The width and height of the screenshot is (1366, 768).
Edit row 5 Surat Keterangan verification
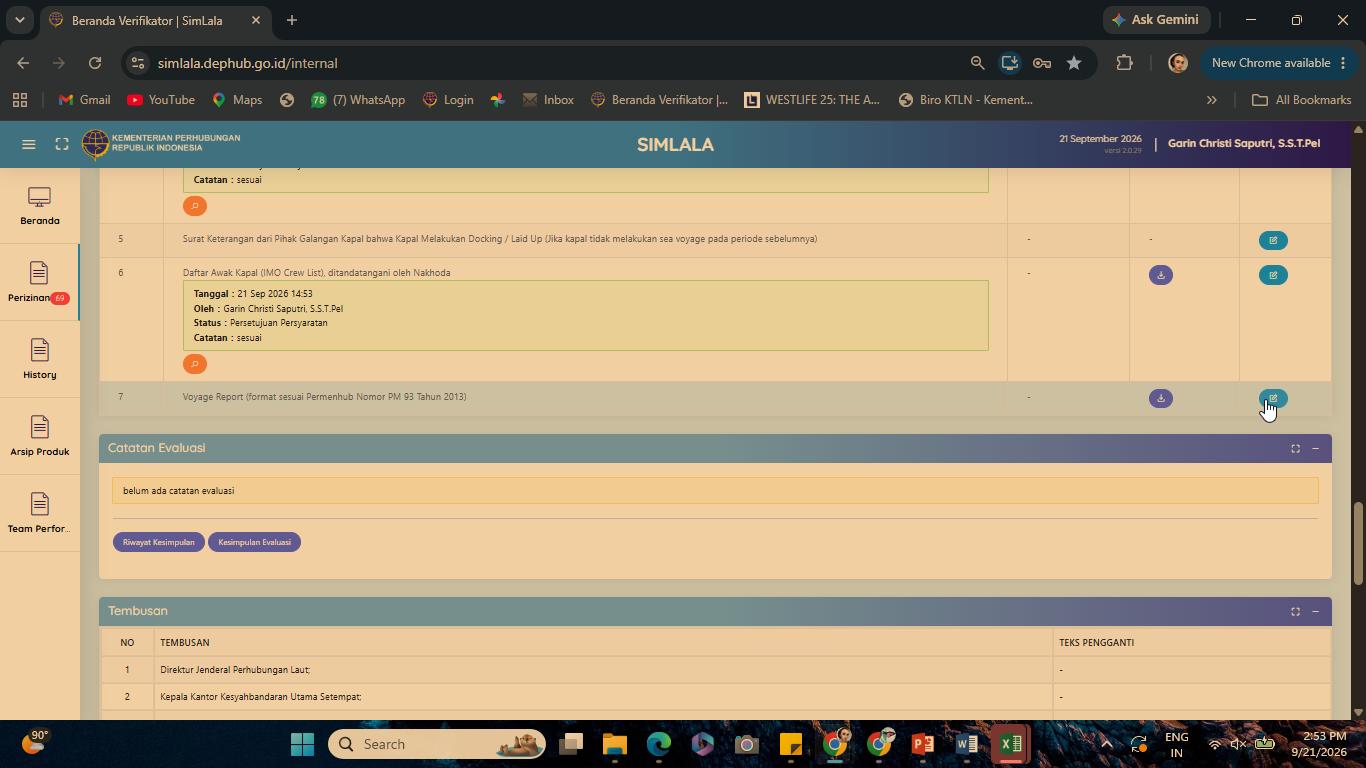(x=1273, y=240)
